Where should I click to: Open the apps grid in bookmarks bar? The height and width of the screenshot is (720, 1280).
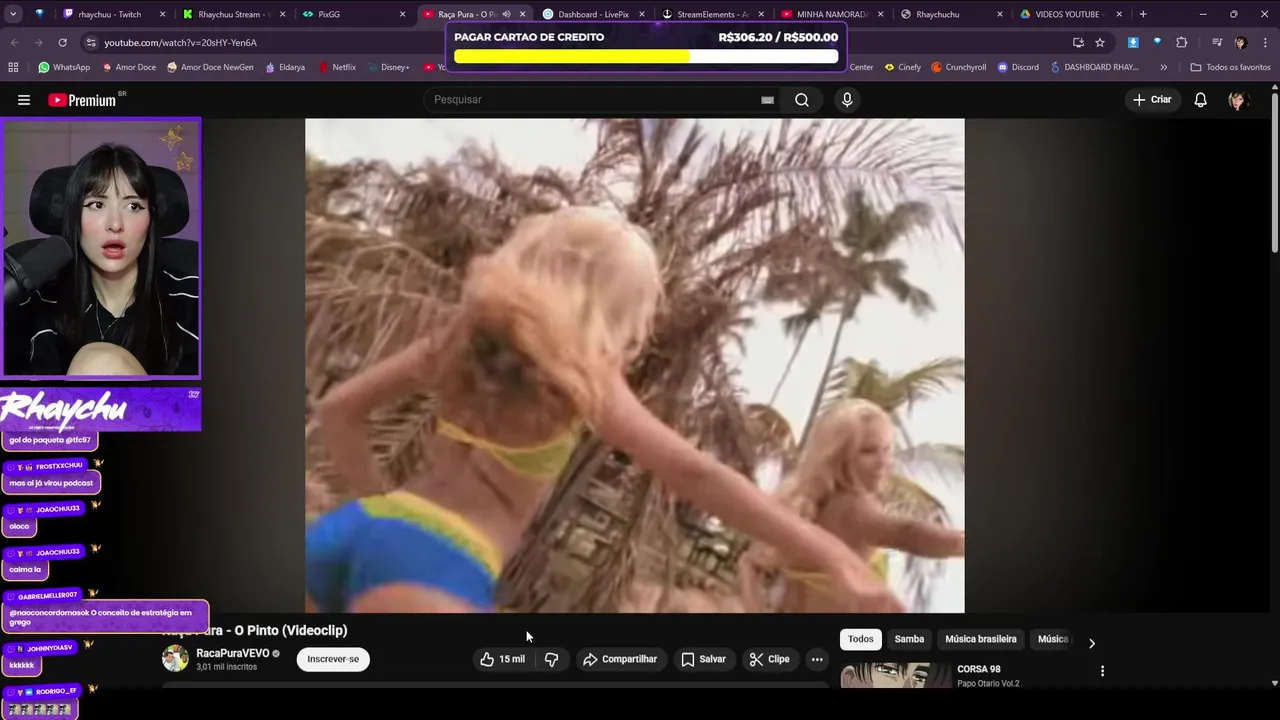(13, 67)
